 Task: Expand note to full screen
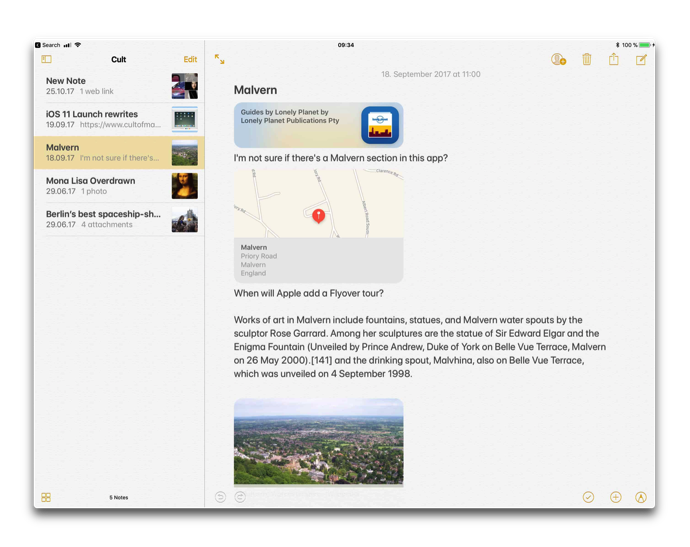[x=220, y=59]
